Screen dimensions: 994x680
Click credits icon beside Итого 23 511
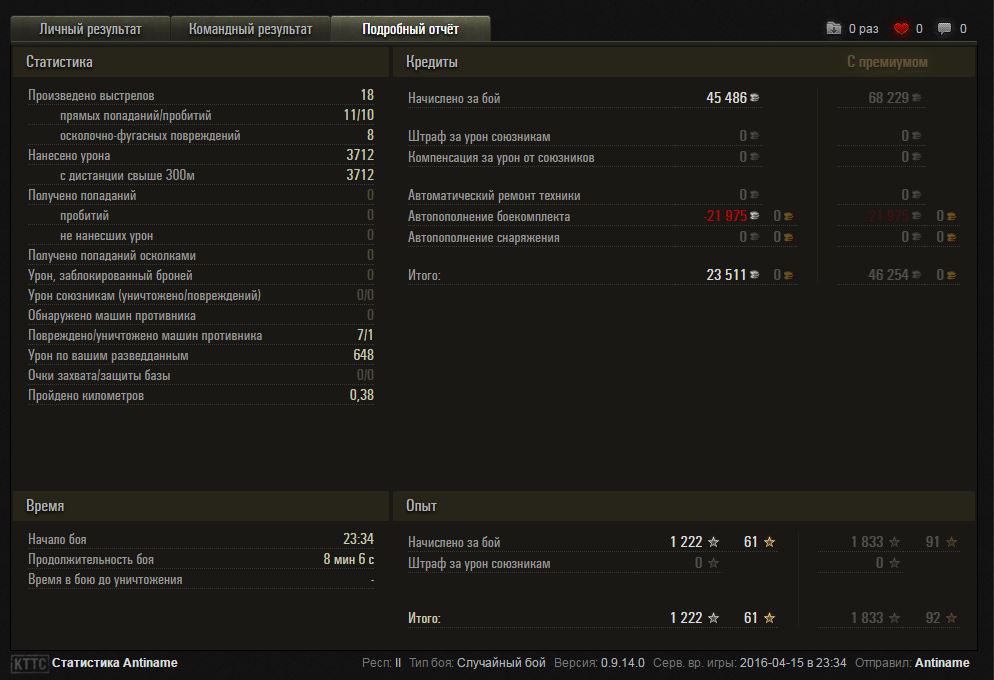(x=754, y=274)
